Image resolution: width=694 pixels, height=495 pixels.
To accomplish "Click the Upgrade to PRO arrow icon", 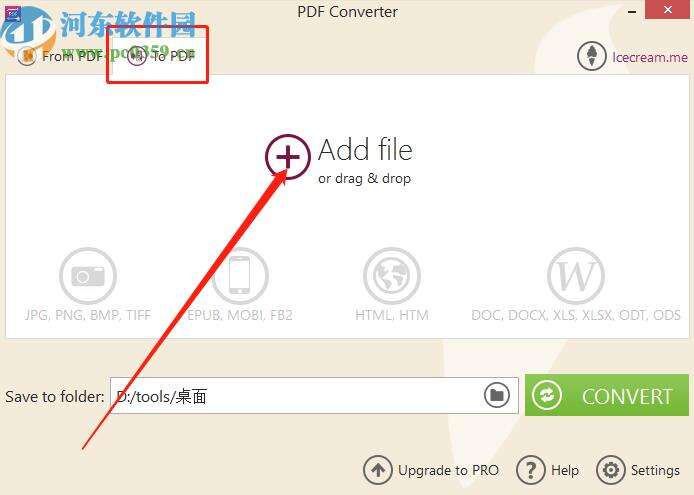I will pos(378,470).
